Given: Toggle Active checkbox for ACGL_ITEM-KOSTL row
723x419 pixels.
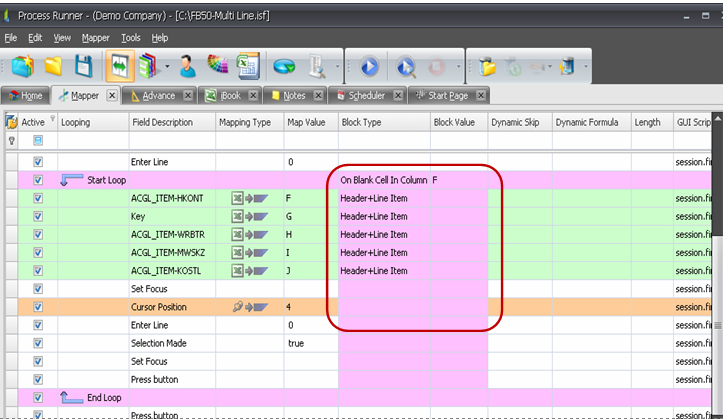Looking at the screenshot, I should click(39, 271).
